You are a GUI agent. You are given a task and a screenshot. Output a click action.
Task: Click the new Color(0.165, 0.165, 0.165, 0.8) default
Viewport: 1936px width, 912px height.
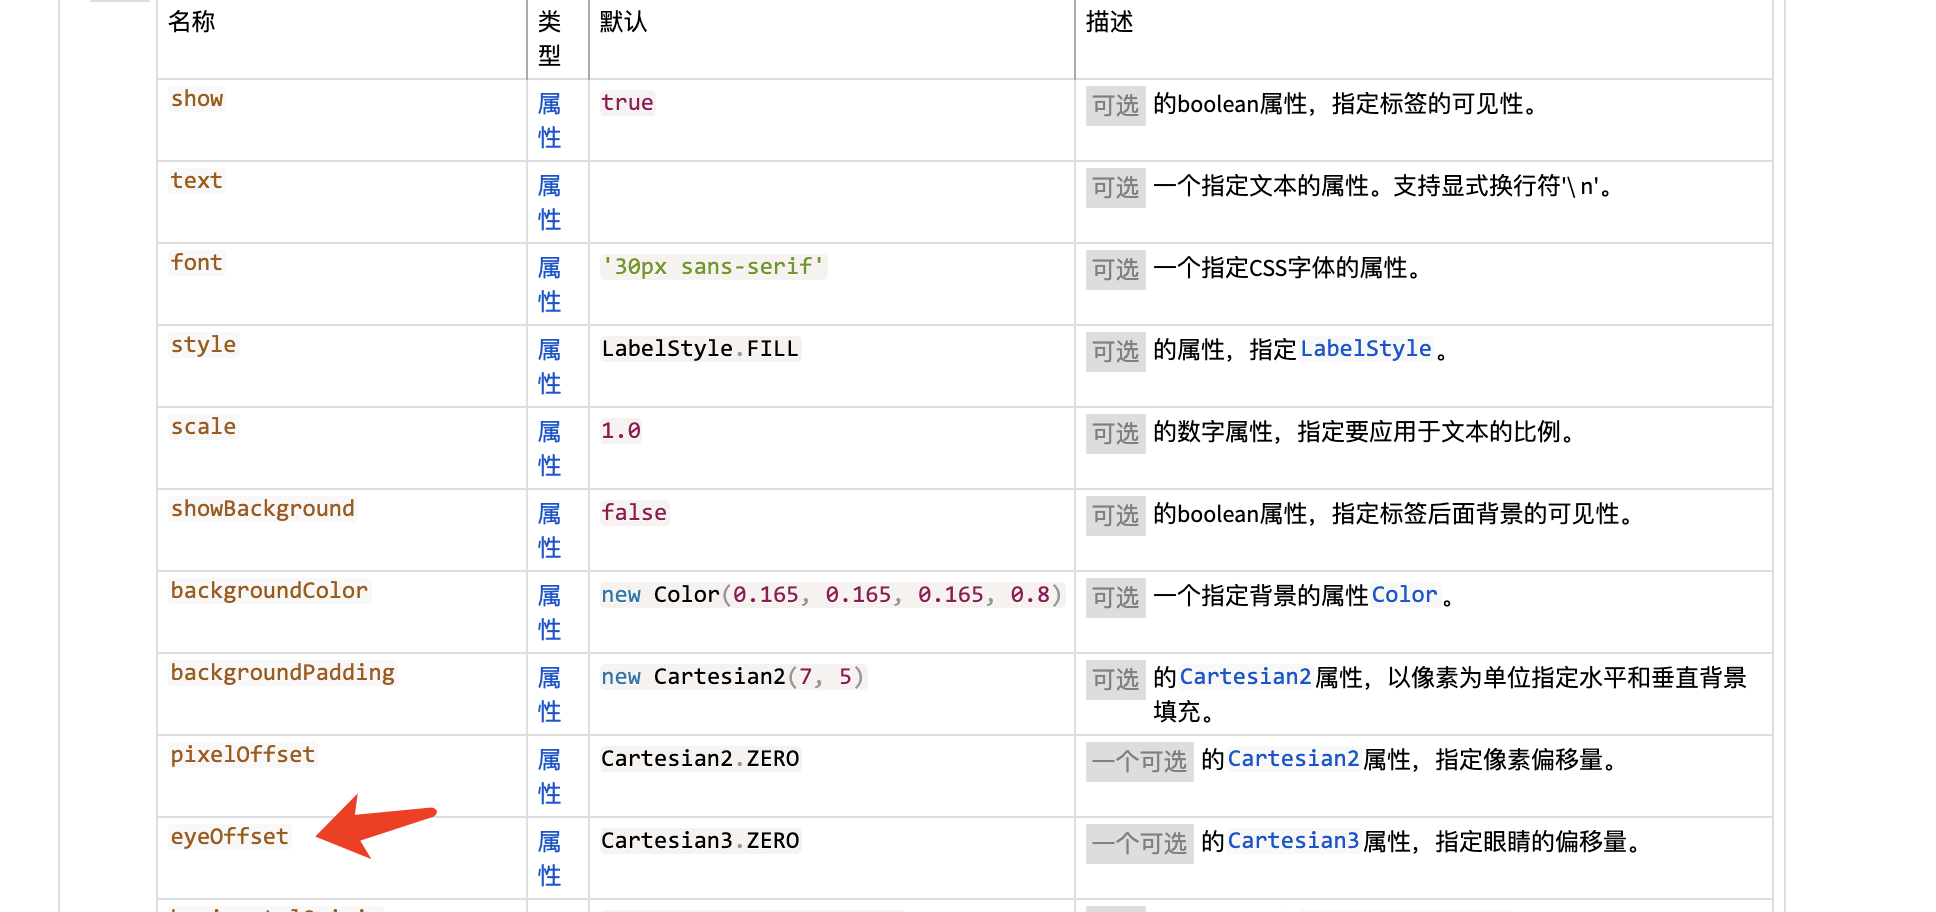(x=831, y=595)
